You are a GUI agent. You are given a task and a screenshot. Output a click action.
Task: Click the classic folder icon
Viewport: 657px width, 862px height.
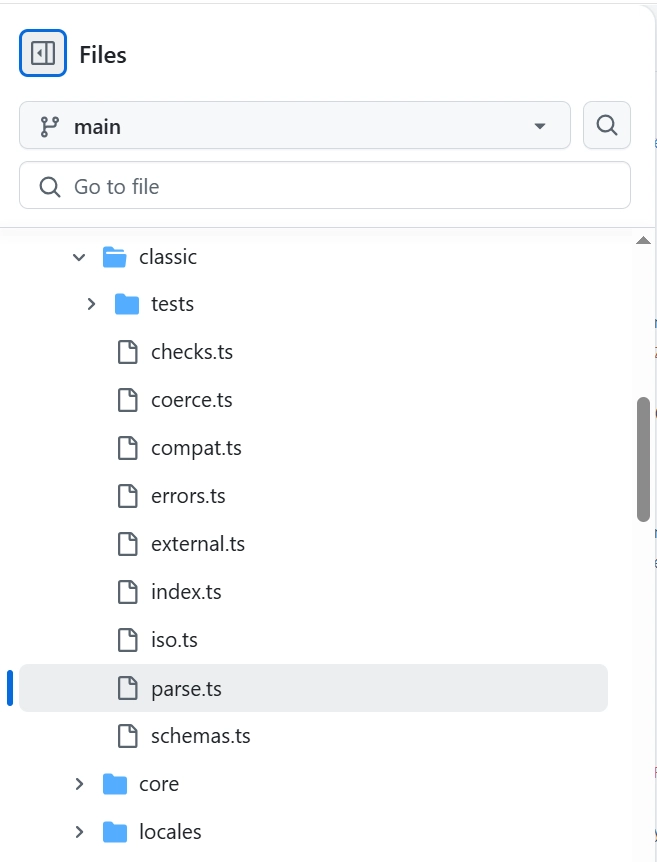click(114, 257)
